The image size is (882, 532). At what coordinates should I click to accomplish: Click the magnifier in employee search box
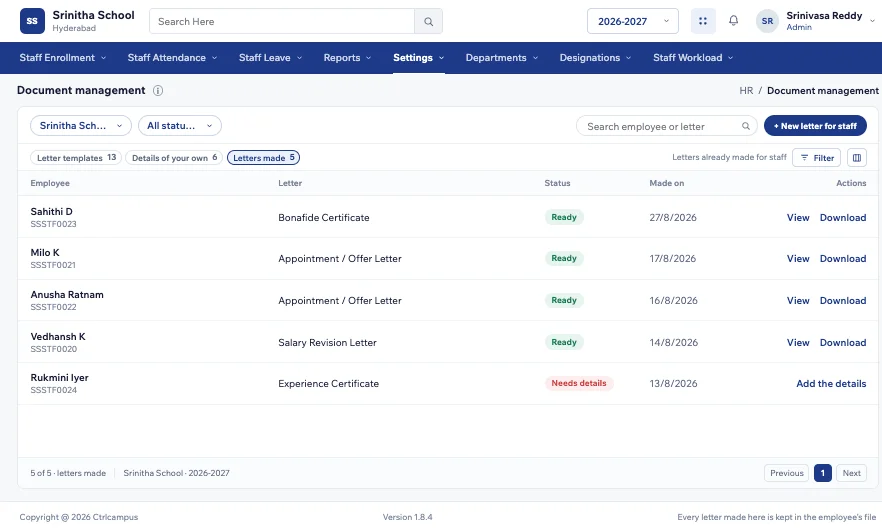click(x=746, y=126)
